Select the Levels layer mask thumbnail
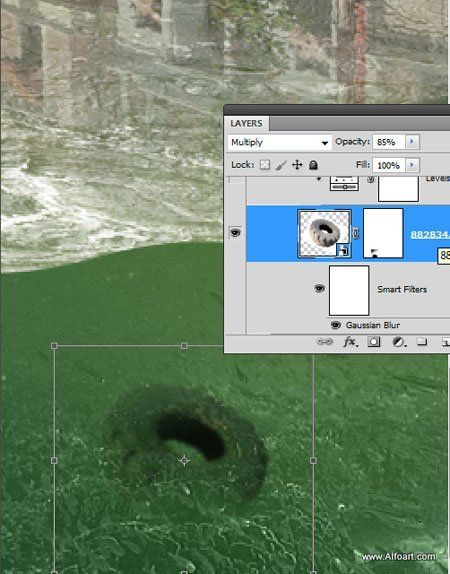The image size is (450, 574). [398, 188]
